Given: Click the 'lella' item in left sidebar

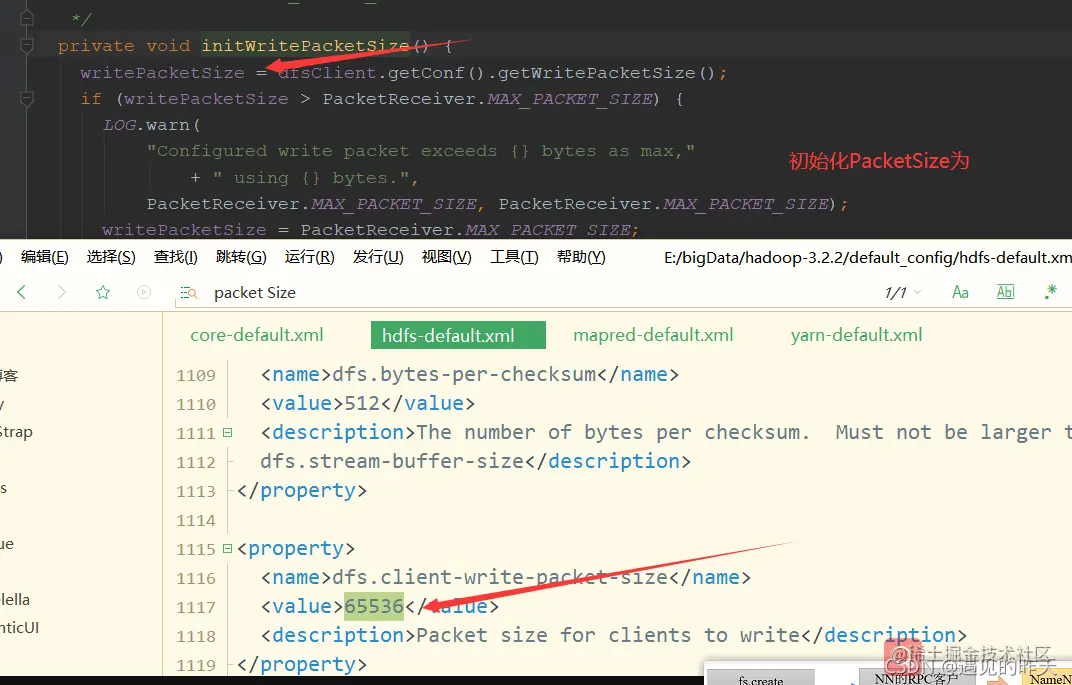Looking at the screenshot, I should (15, 600).
